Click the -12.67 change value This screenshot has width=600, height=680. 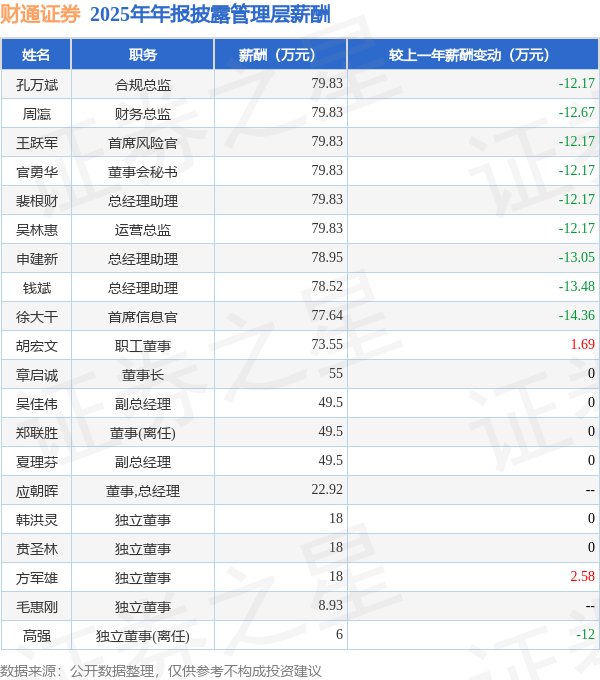coord(576,112)
